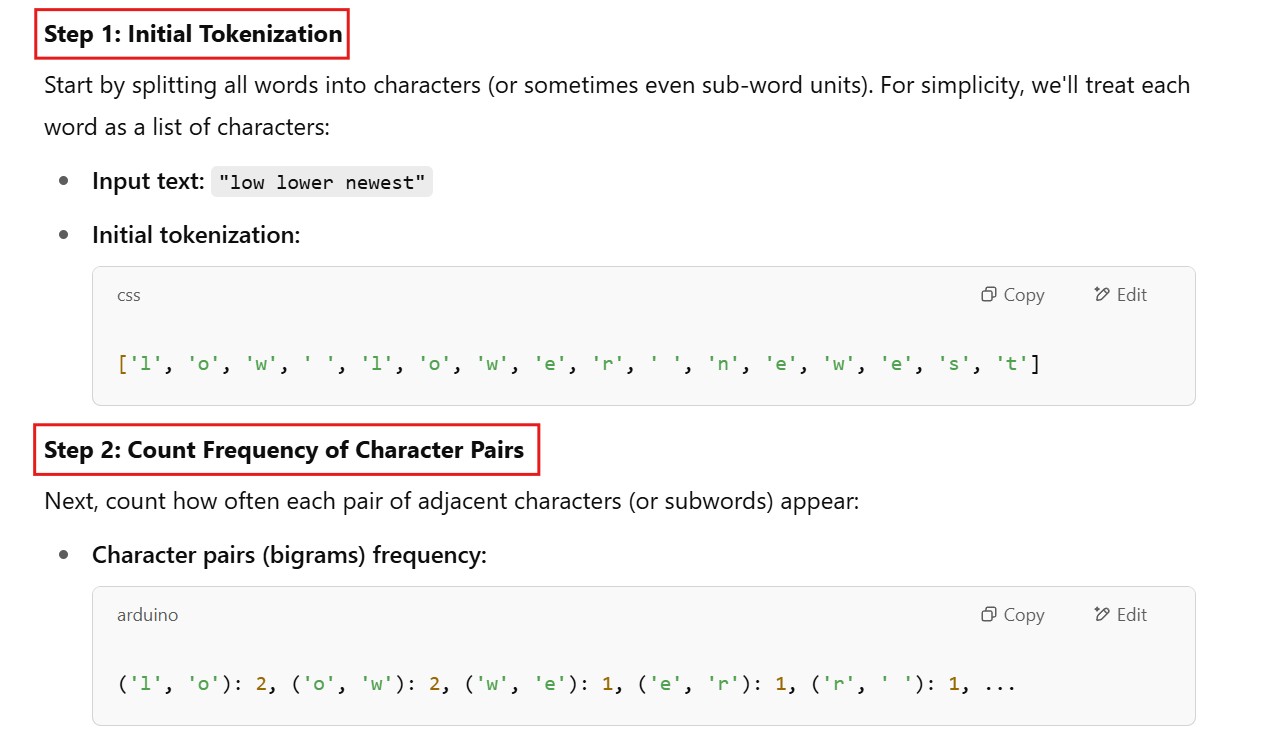The image size is (1274, 749).
Task: Click the copy icon in the css code block
Action: point(988,295)
